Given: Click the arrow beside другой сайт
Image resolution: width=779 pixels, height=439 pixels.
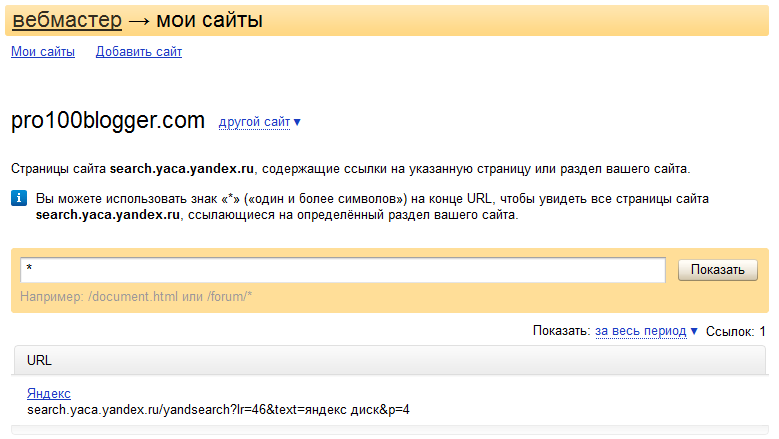Looking at the screenshot, I should [x=297, y=123].
